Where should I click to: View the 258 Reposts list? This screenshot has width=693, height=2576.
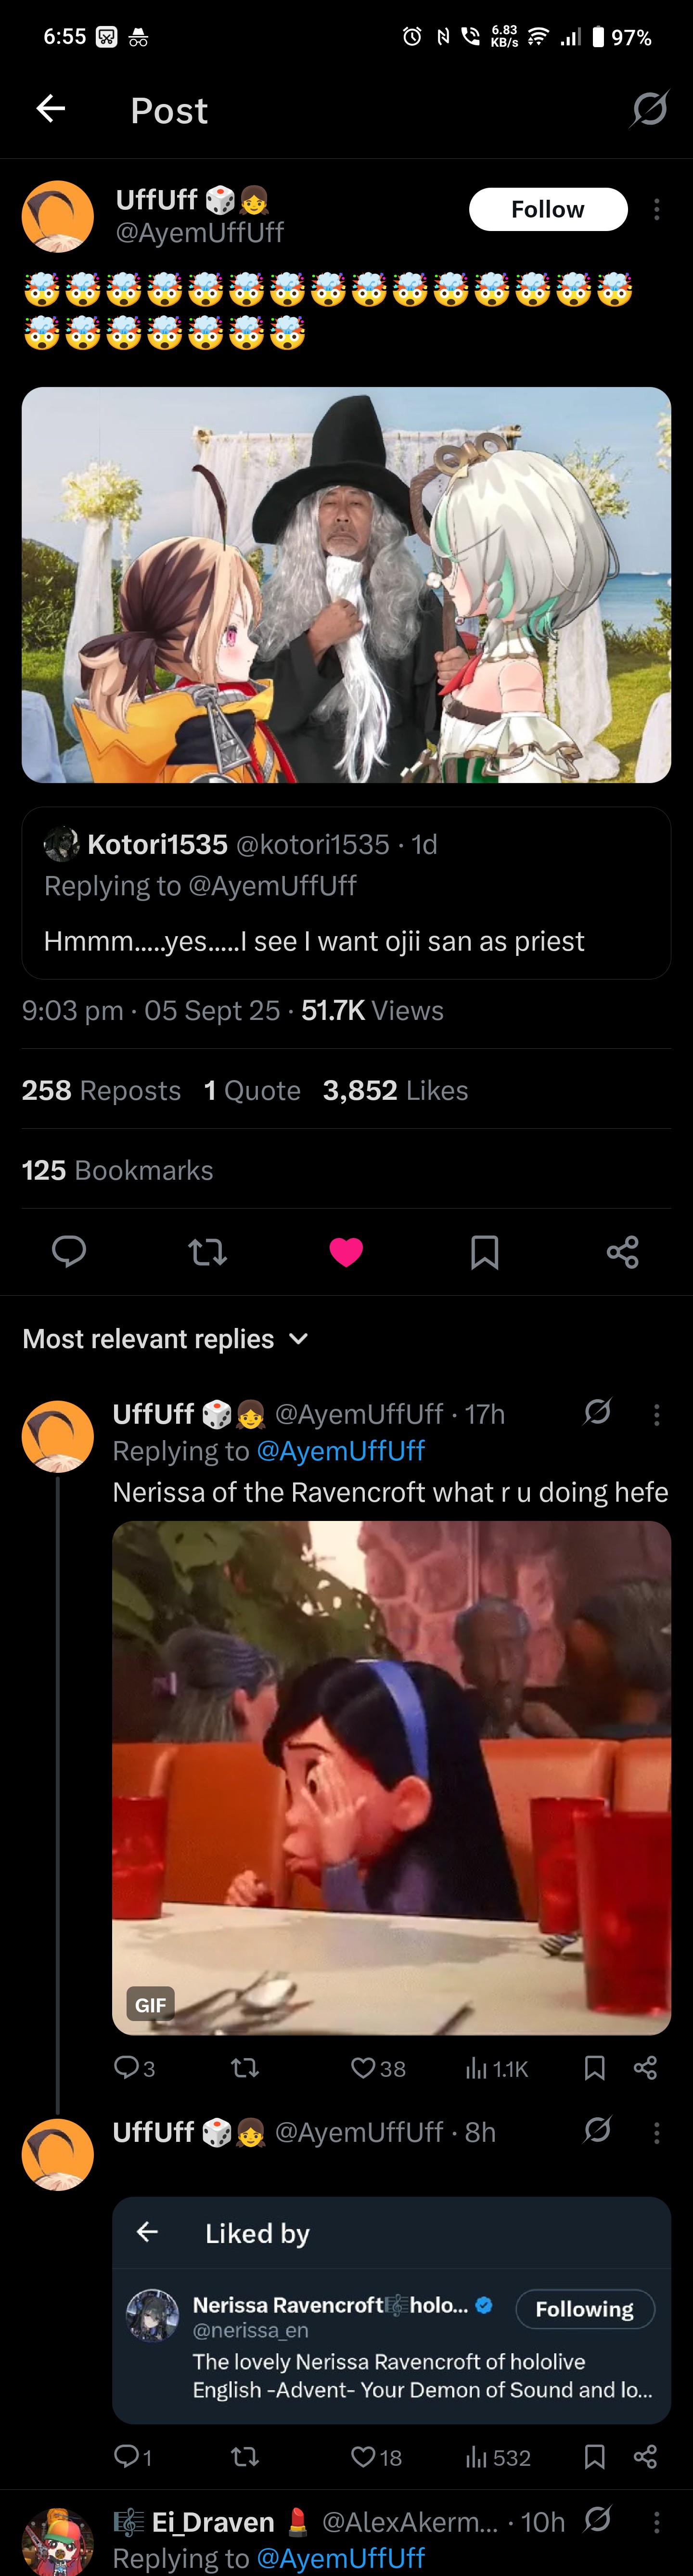coord(101,1090)
